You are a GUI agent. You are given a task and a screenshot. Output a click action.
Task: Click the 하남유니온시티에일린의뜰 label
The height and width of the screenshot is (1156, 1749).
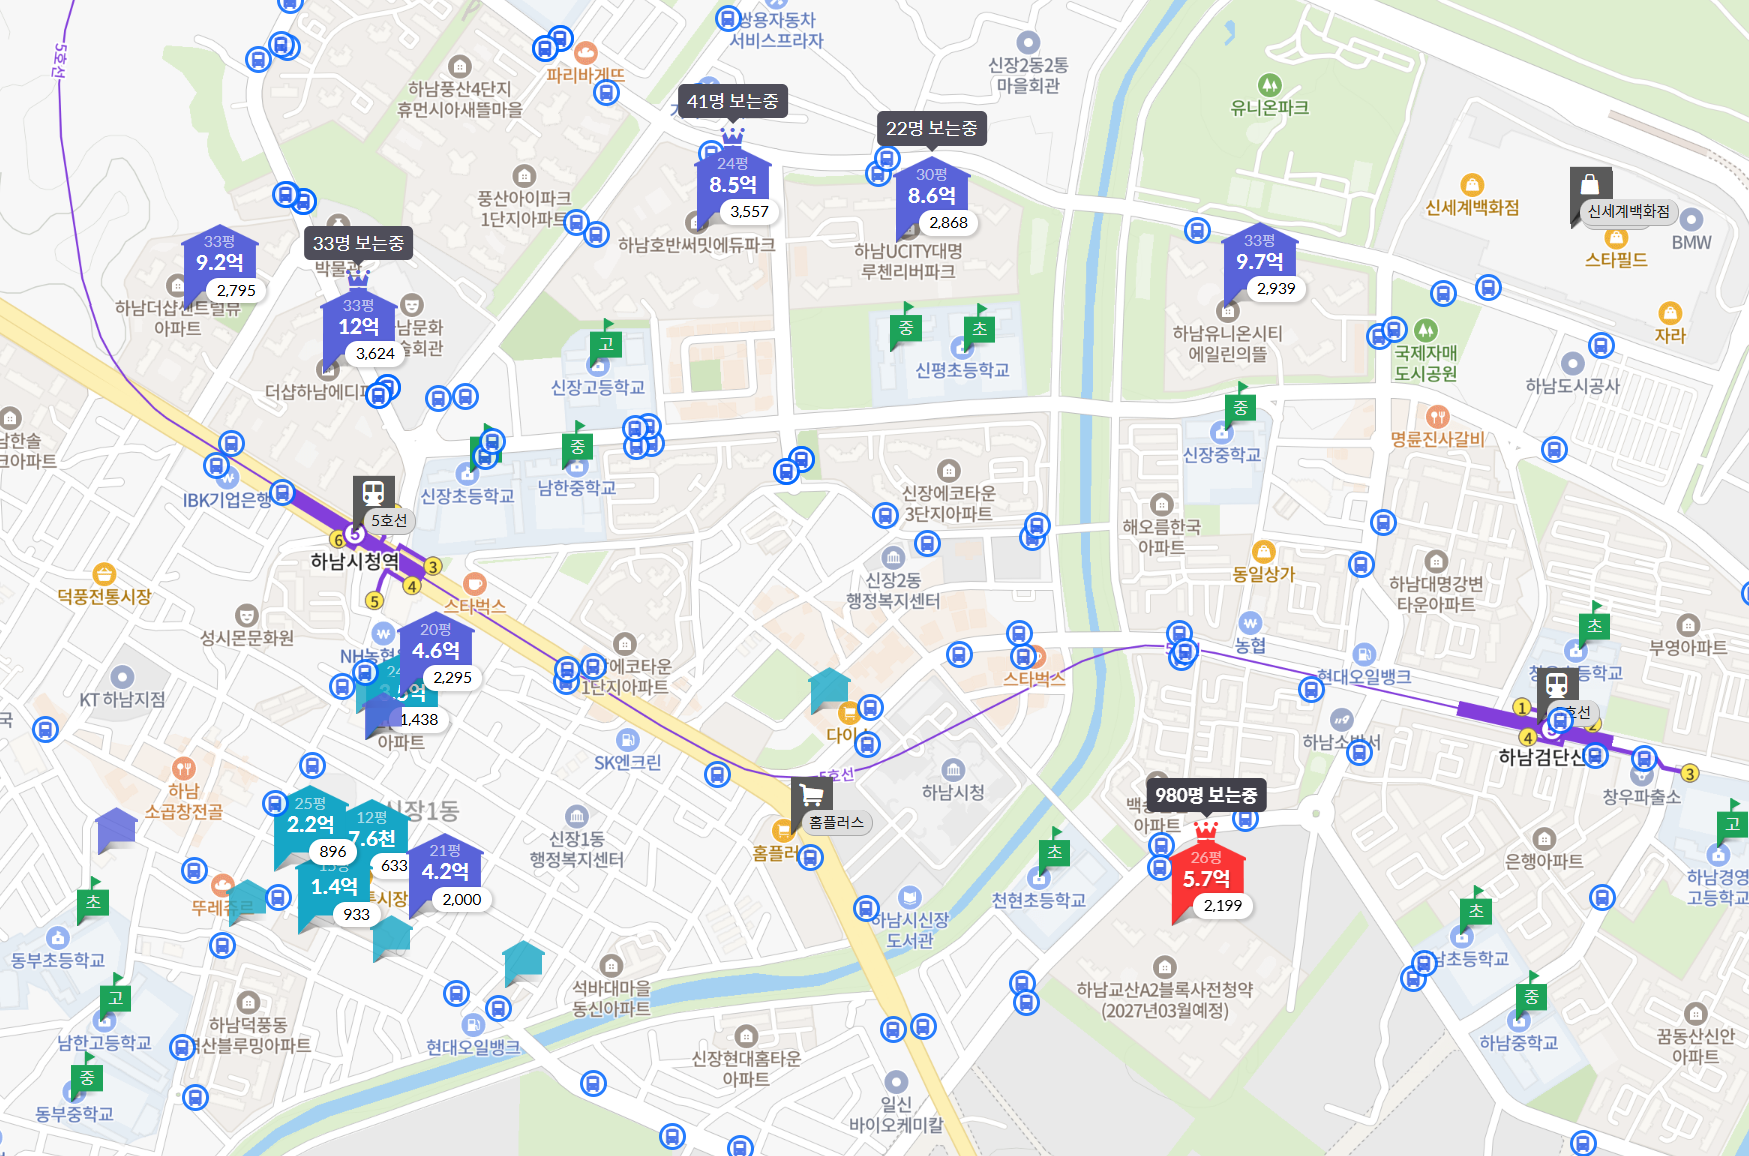point(1228,344)
